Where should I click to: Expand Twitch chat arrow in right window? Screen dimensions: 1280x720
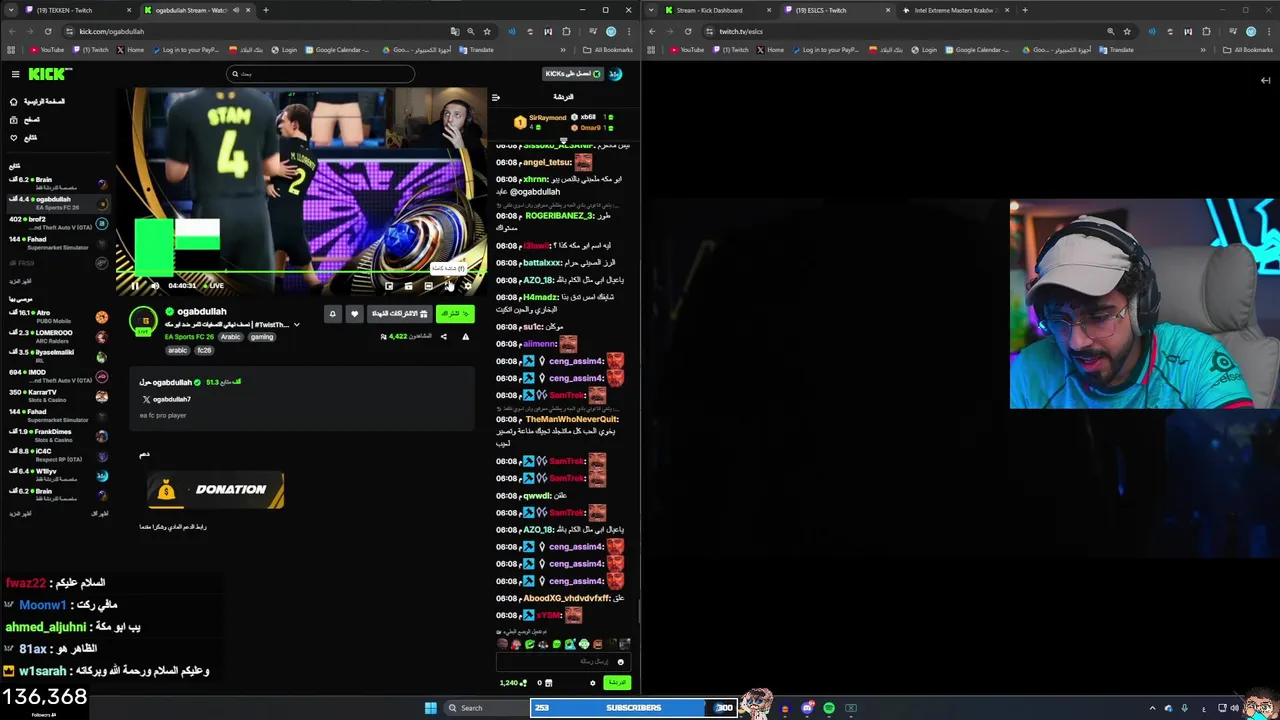click(1265, 81)
